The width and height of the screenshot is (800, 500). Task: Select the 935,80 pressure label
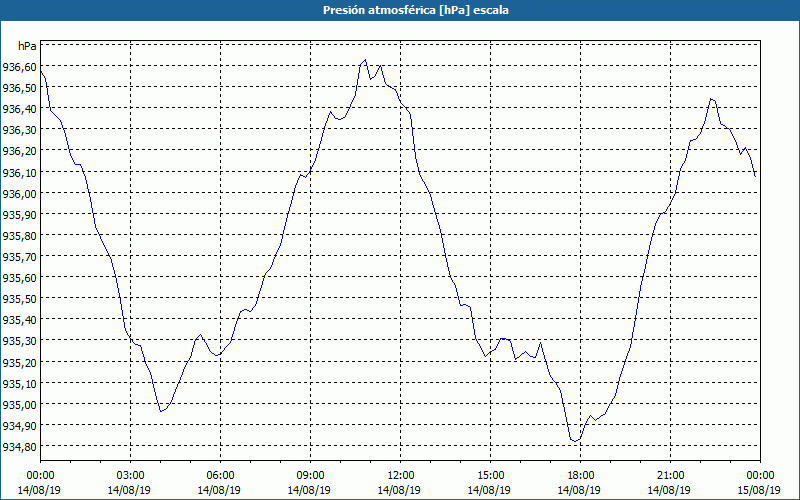19,236
